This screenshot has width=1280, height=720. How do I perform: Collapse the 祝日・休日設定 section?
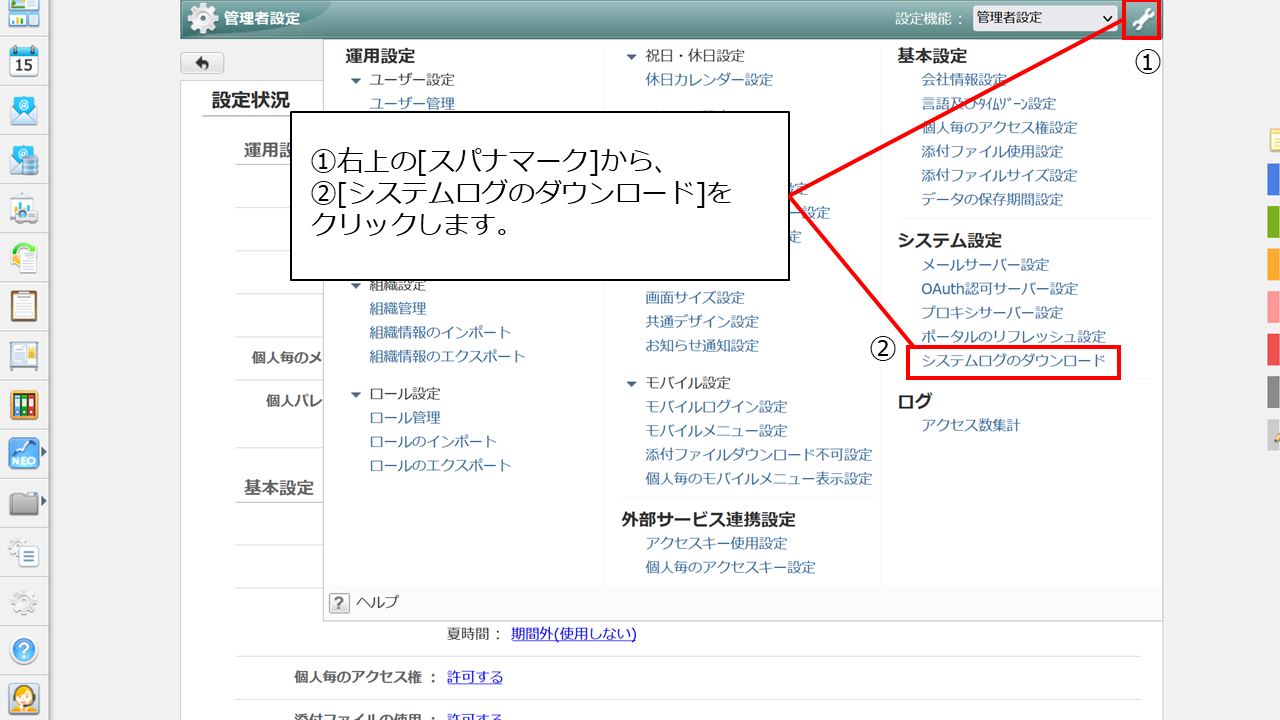[632, 57]
